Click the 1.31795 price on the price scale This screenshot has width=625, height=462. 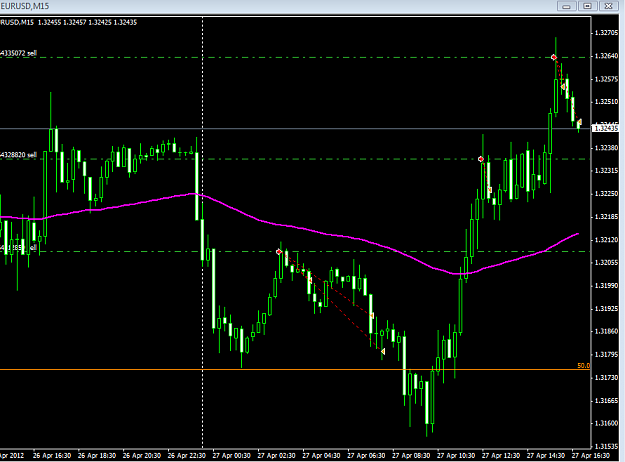[606, 354]
